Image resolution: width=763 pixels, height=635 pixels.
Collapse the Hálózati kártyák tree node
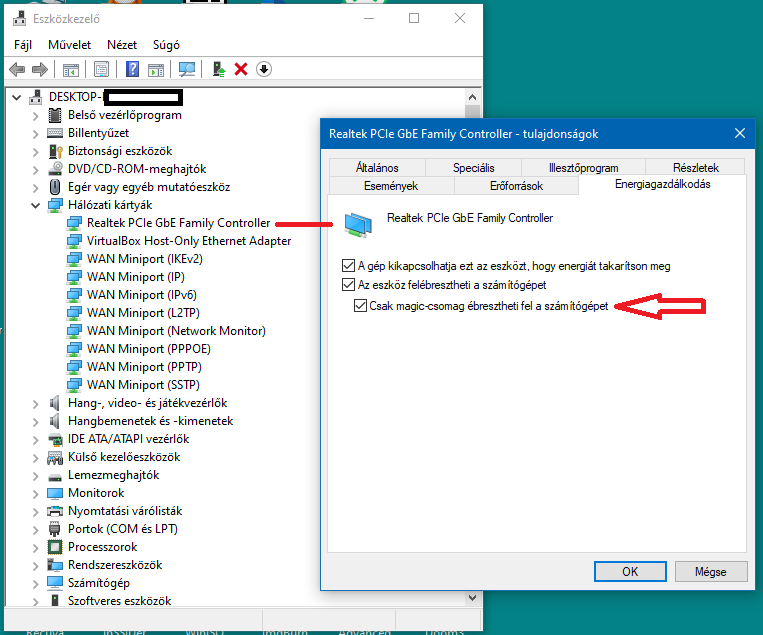click(x=35, y=205)
